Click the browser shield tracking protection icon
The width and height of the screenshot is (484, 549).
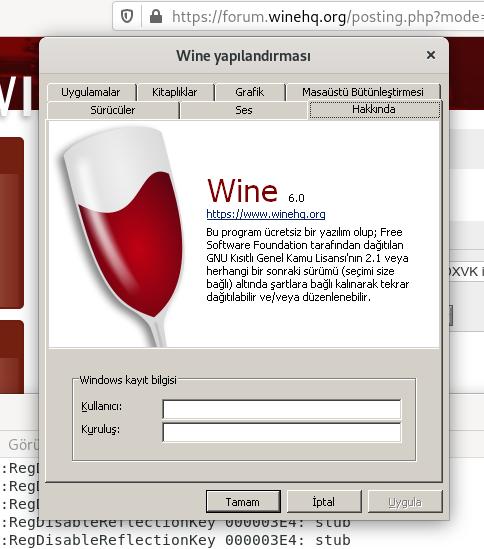tap(127, 16)
